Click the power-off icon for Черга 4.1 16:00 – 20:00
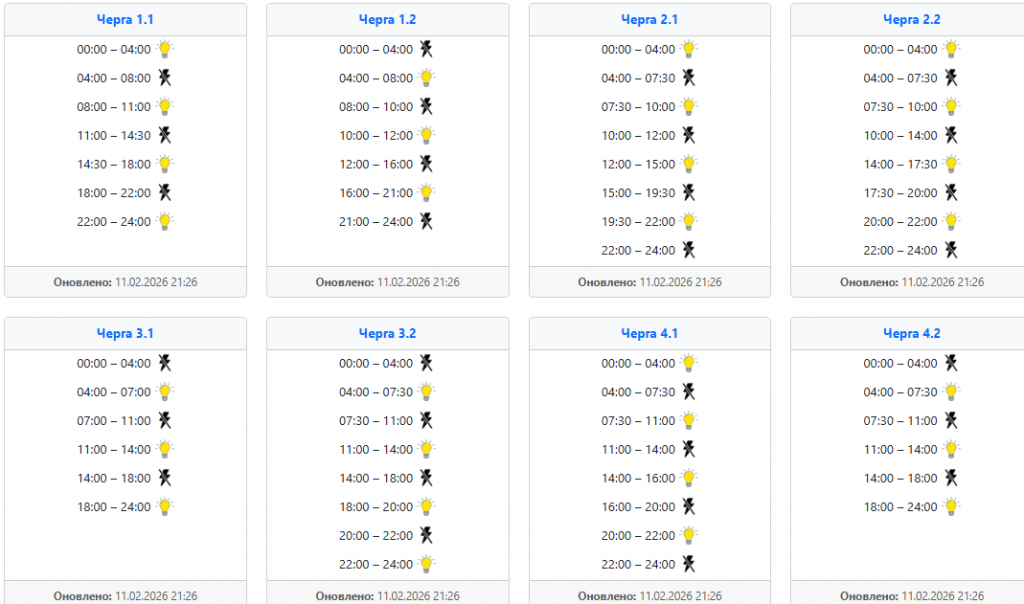The image size is (1024, 604). (x=689, y=507)
